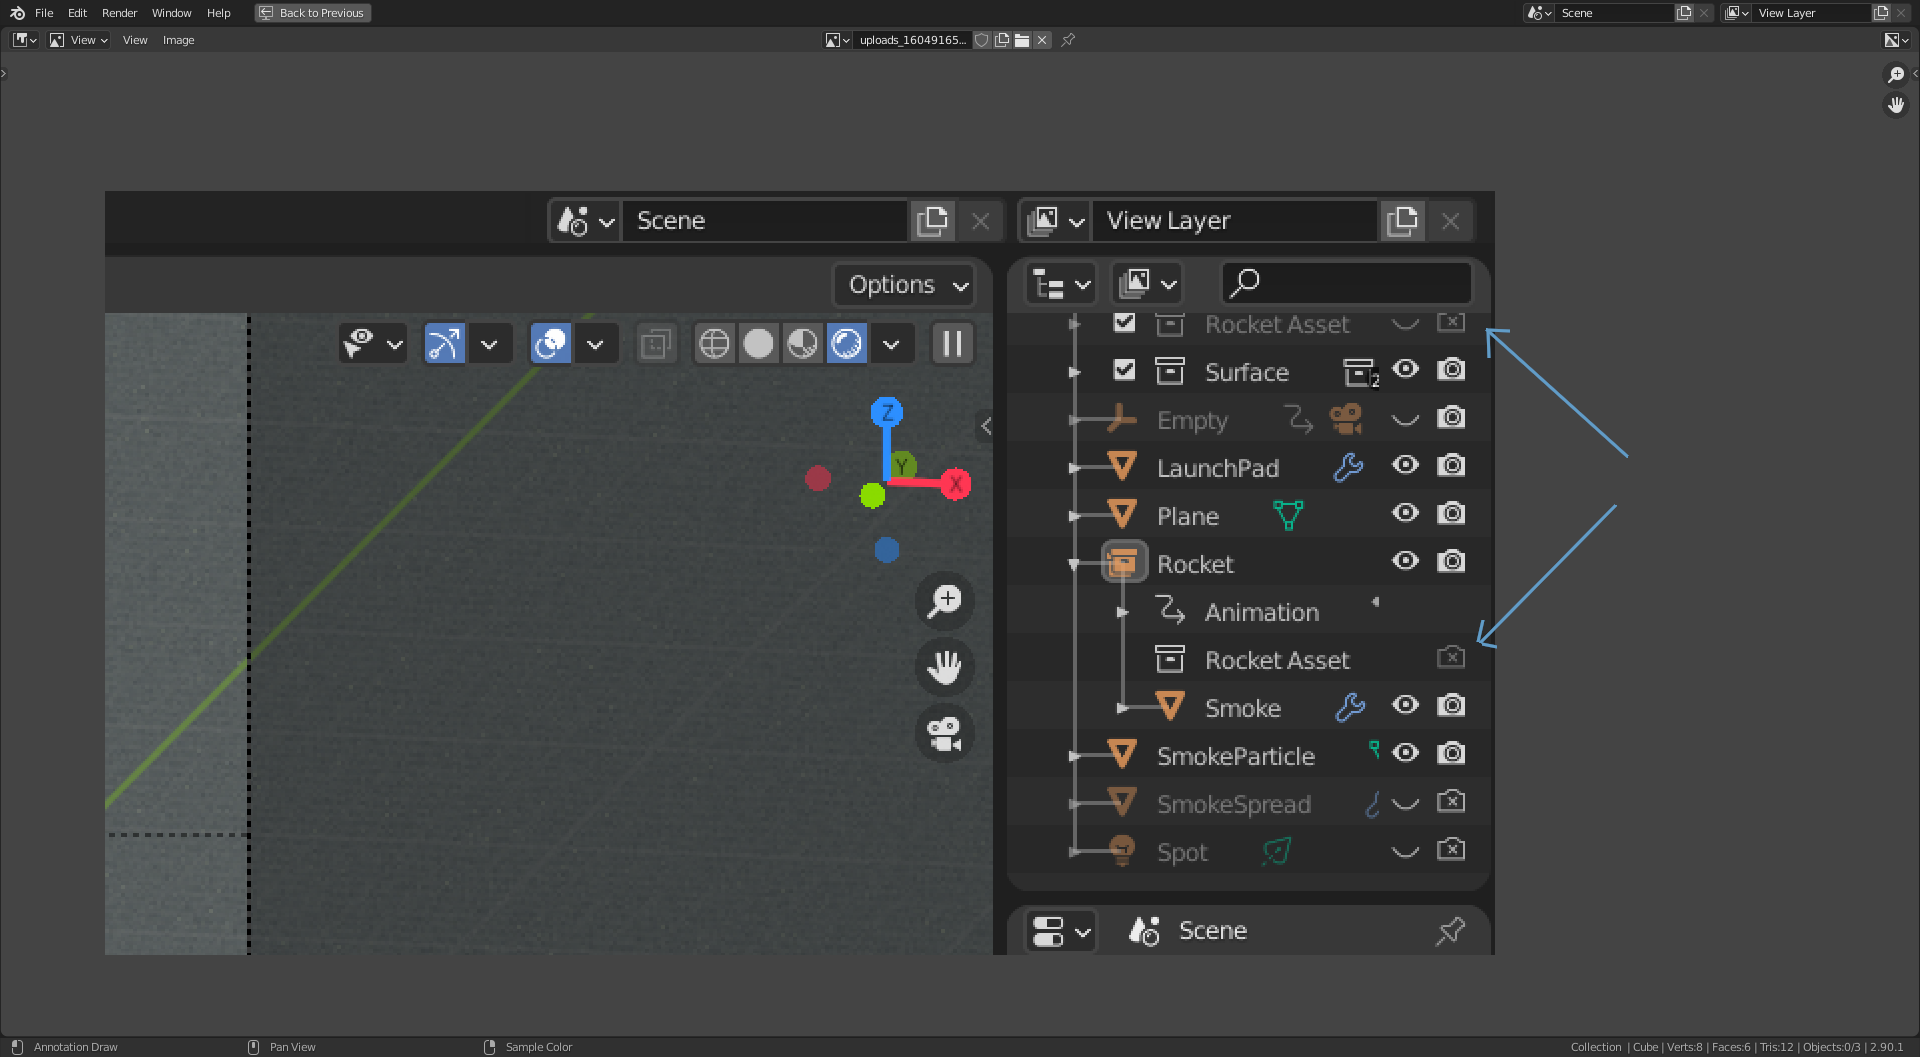Click the Collection Cube stats text in the status bar

[x=1736, y=1047]
